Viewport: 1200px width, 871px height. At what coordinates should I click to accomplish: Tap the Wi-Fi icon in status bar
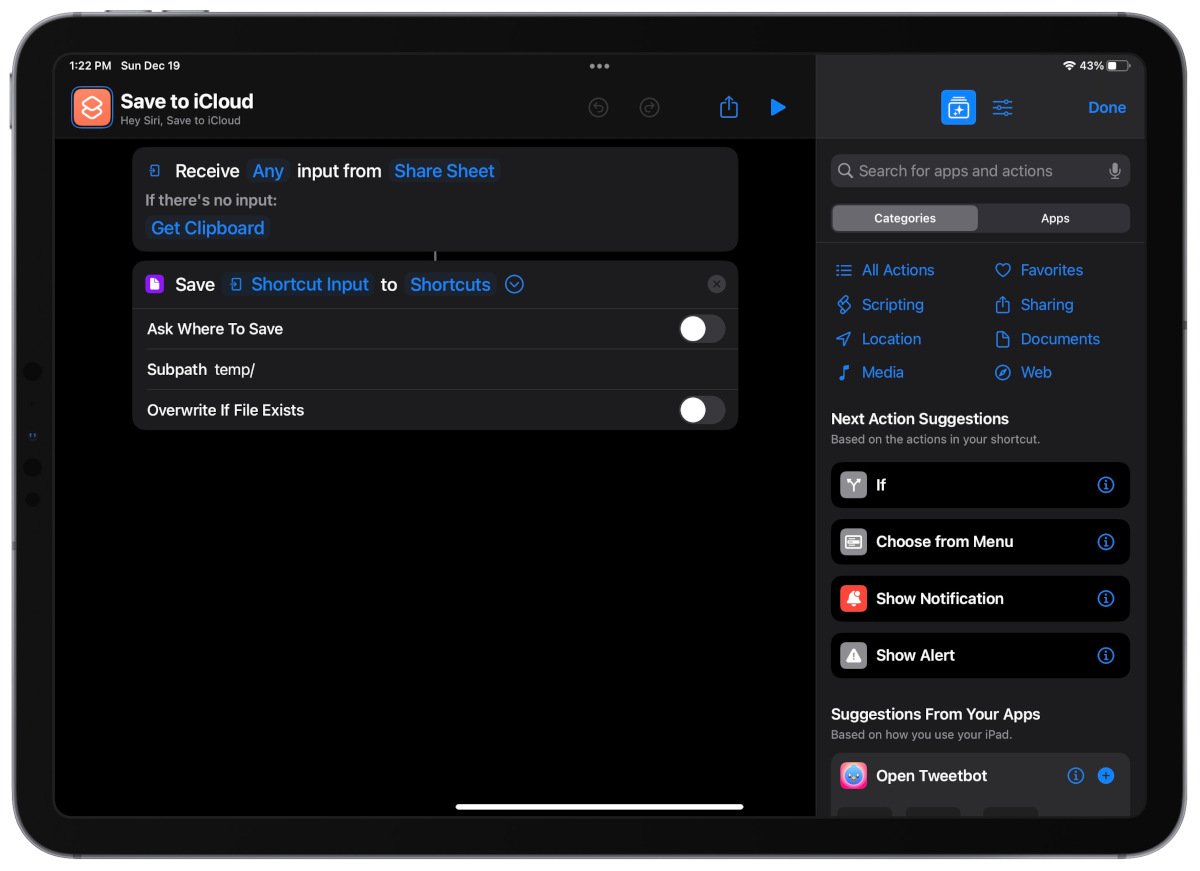(x=1069, y=66)
